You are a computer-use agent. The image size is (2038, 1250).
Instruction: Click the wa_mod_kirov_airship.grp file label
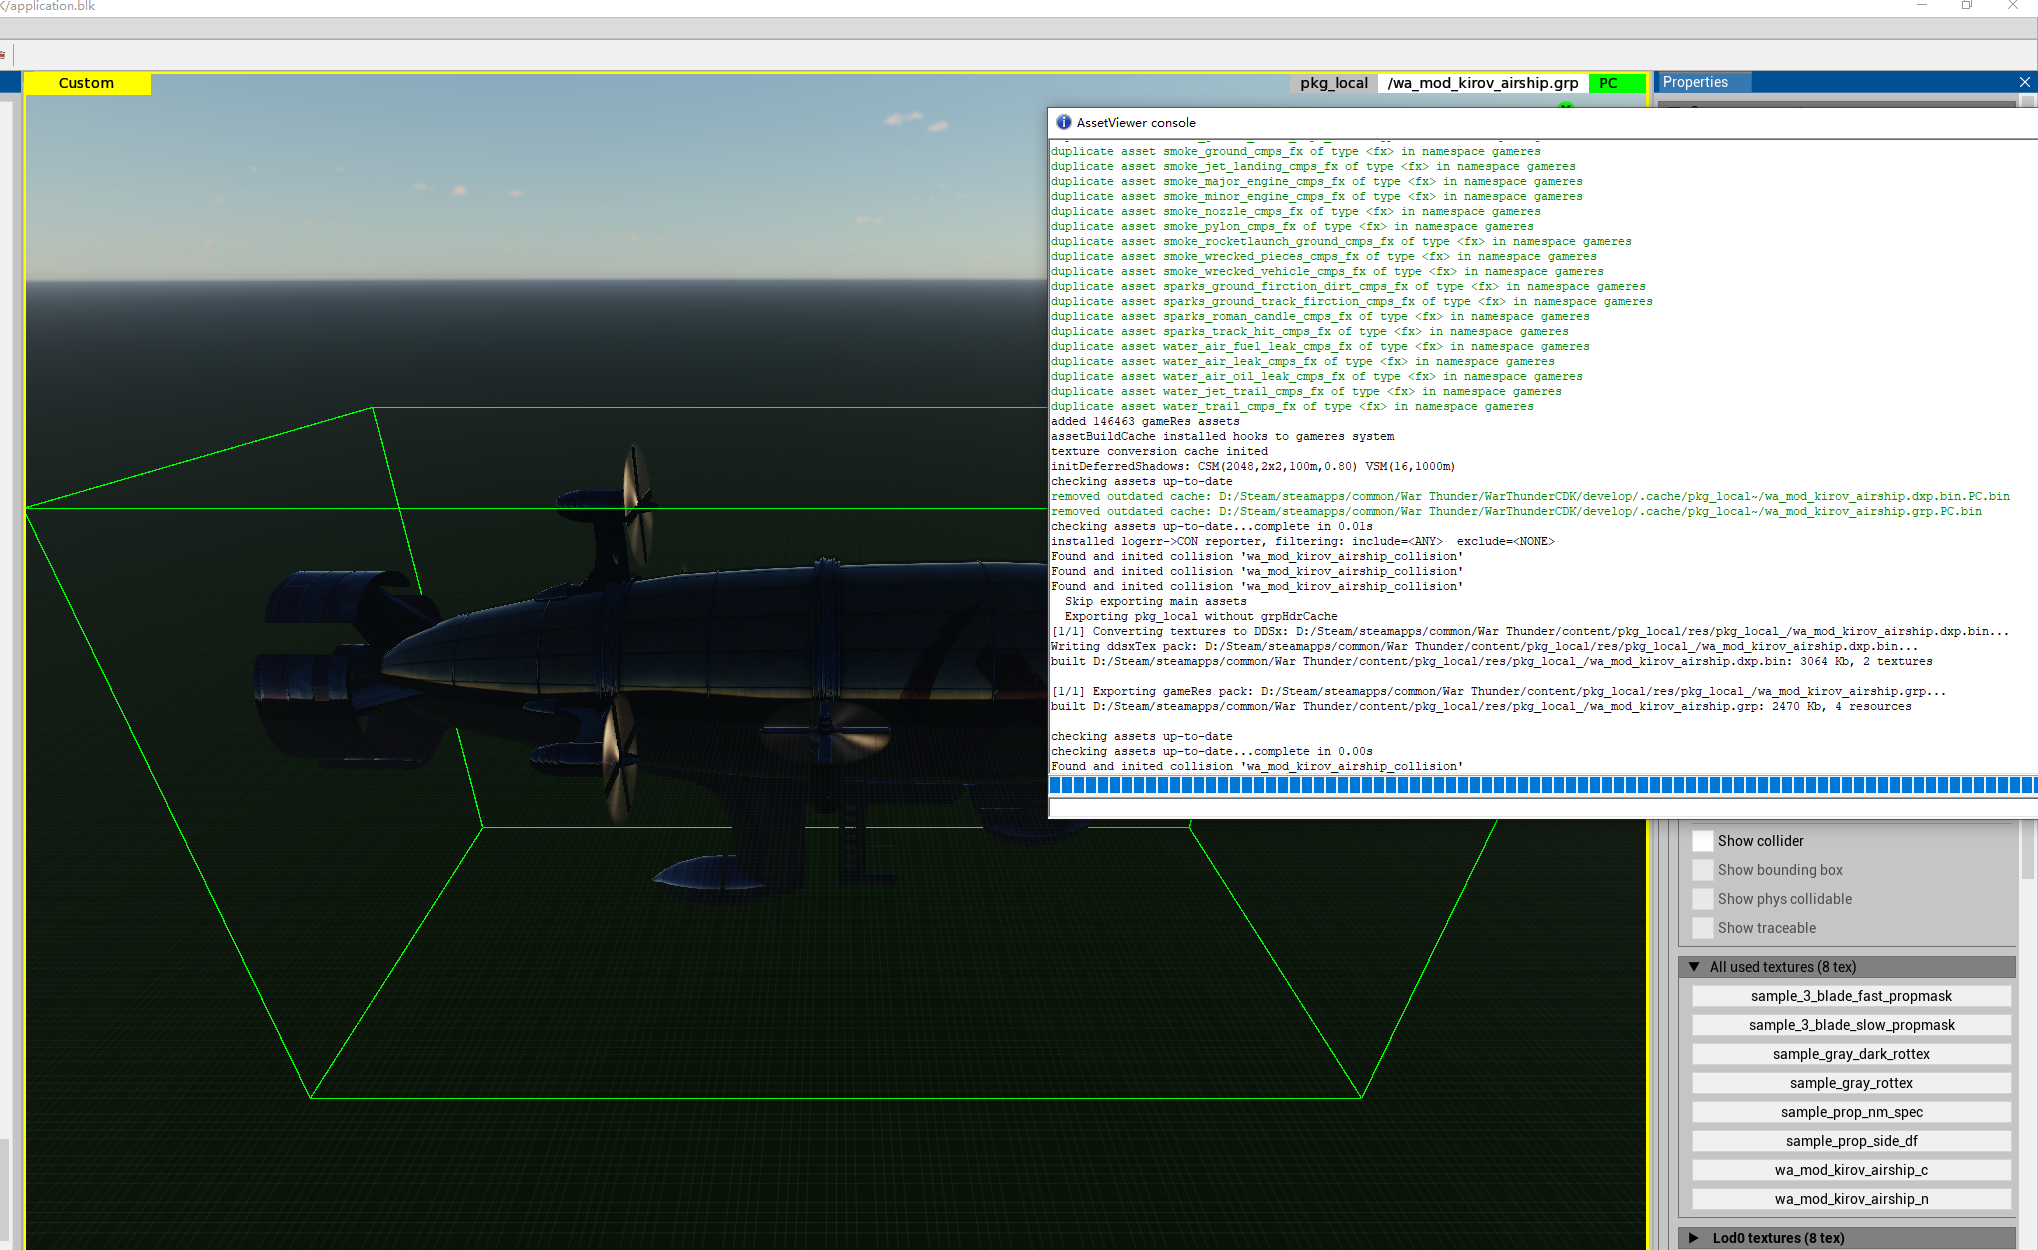[1482, 83]
